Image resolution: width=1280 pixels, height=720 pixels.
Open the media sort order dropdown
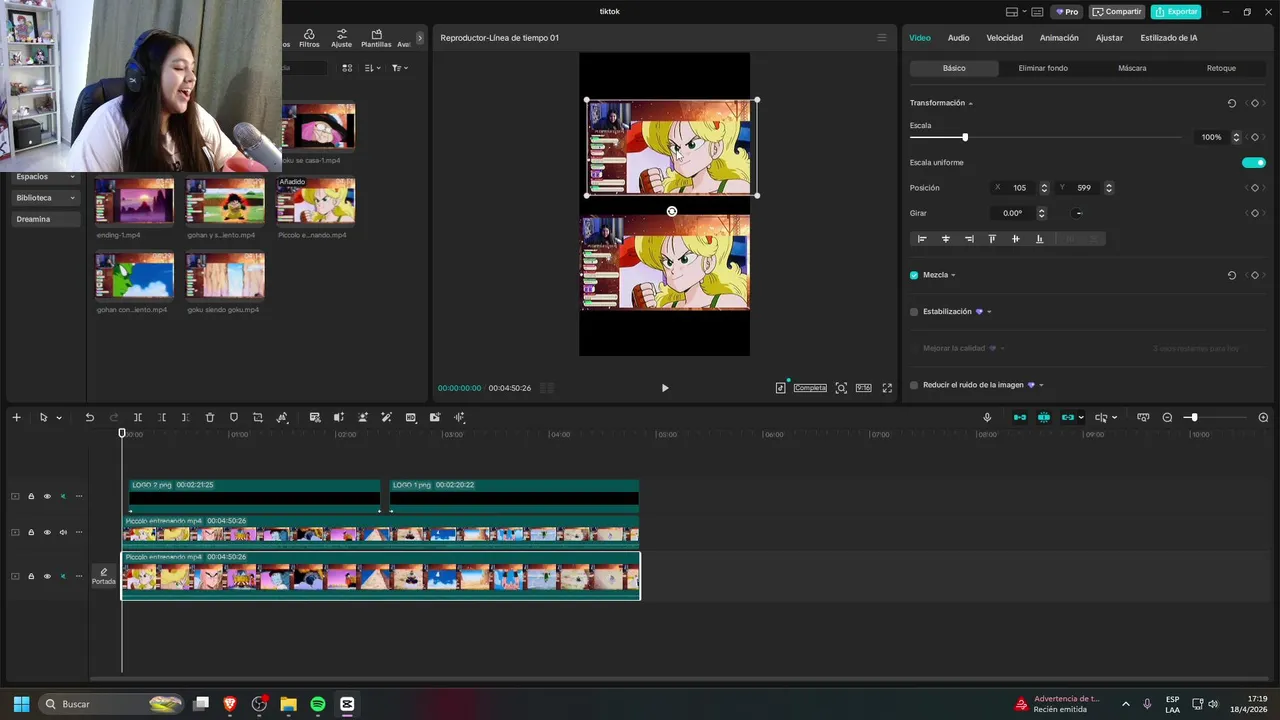point(373,68)
